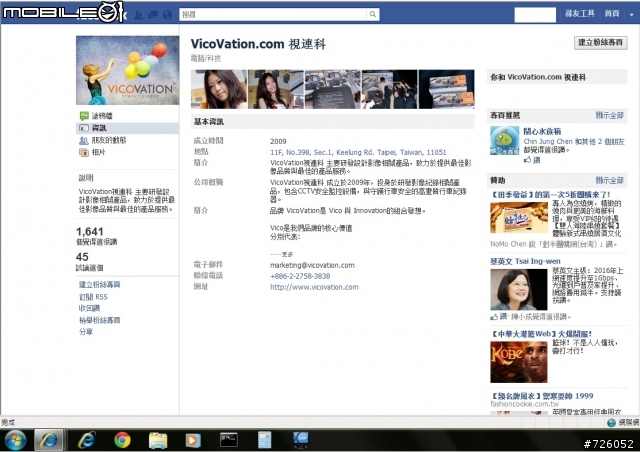Click the Kobe basketball ad image
Screen dimensions: 640x452
click(x=519, y=362)
